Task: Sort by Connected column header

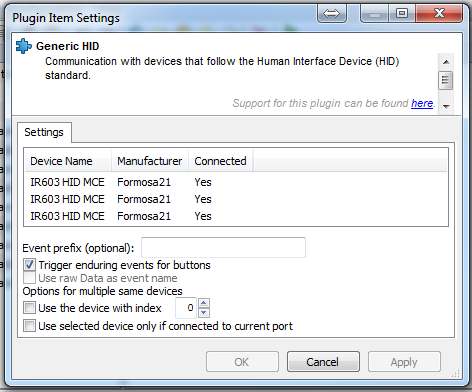Action: point(221,161)
